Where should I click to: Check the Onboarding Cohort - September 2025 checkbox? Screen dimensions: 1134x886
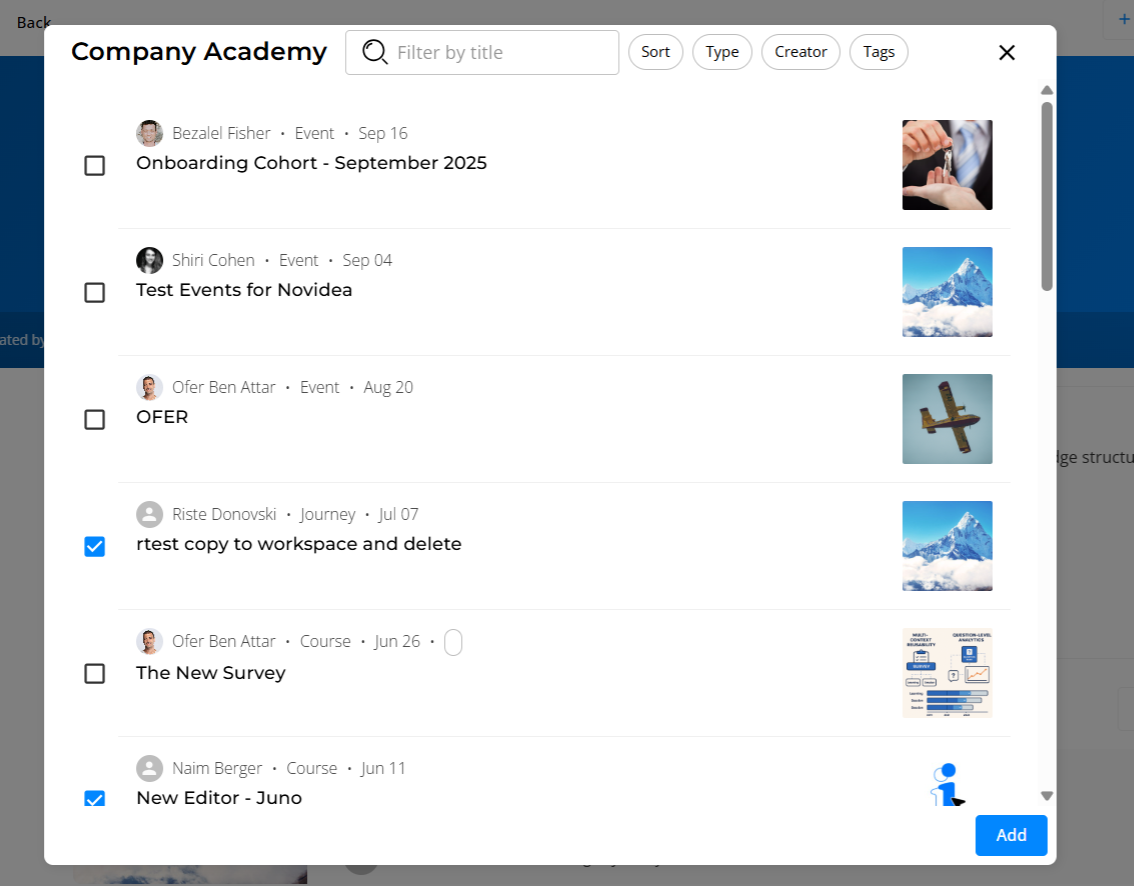point(95,166)
